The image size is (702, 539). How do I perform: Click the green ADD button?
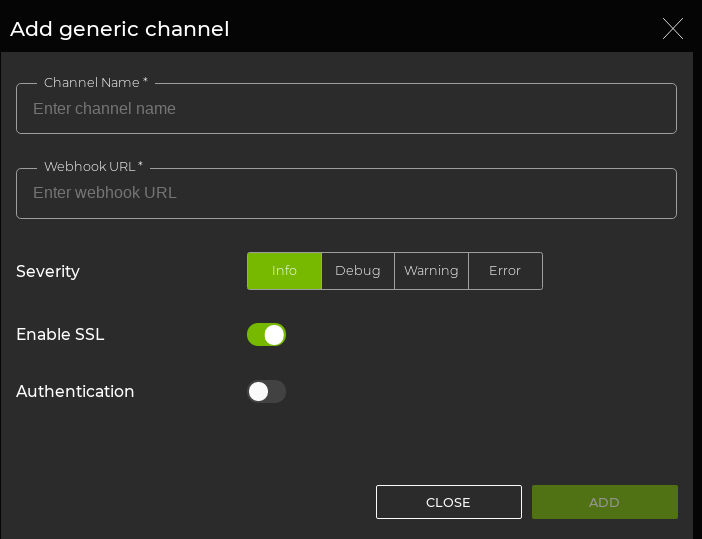(x=604, y=502)
